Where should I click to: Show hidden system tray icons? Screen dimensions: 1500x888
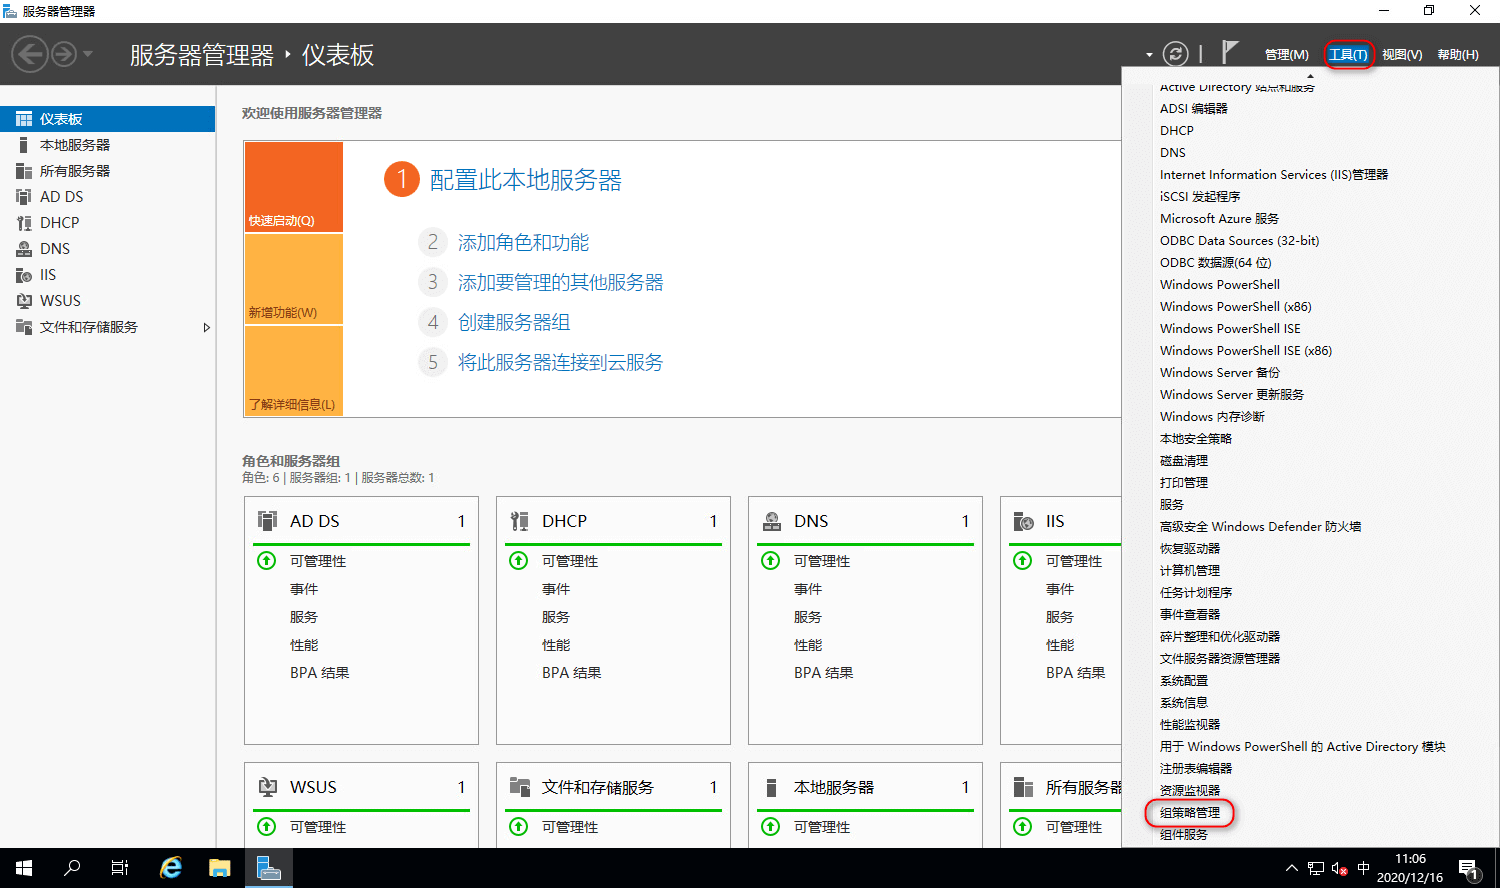(1292, 868)
